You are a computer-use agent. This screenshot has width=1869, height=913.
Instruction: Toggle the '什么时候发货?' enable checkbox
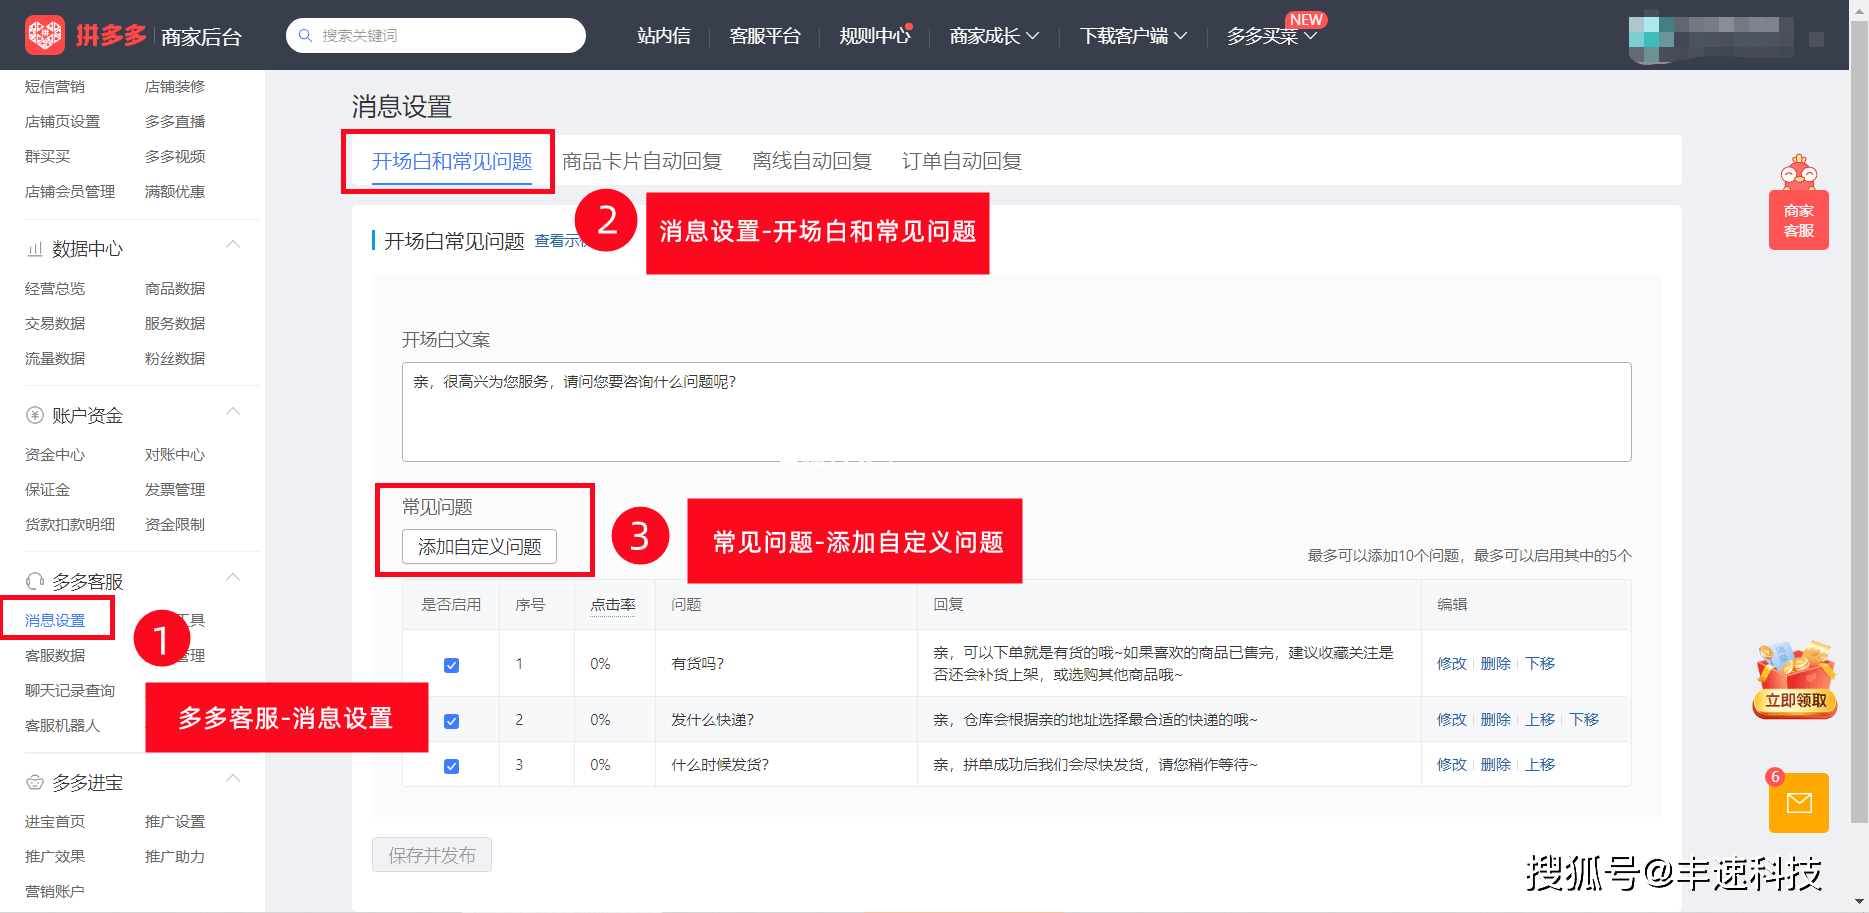(451, 766)
